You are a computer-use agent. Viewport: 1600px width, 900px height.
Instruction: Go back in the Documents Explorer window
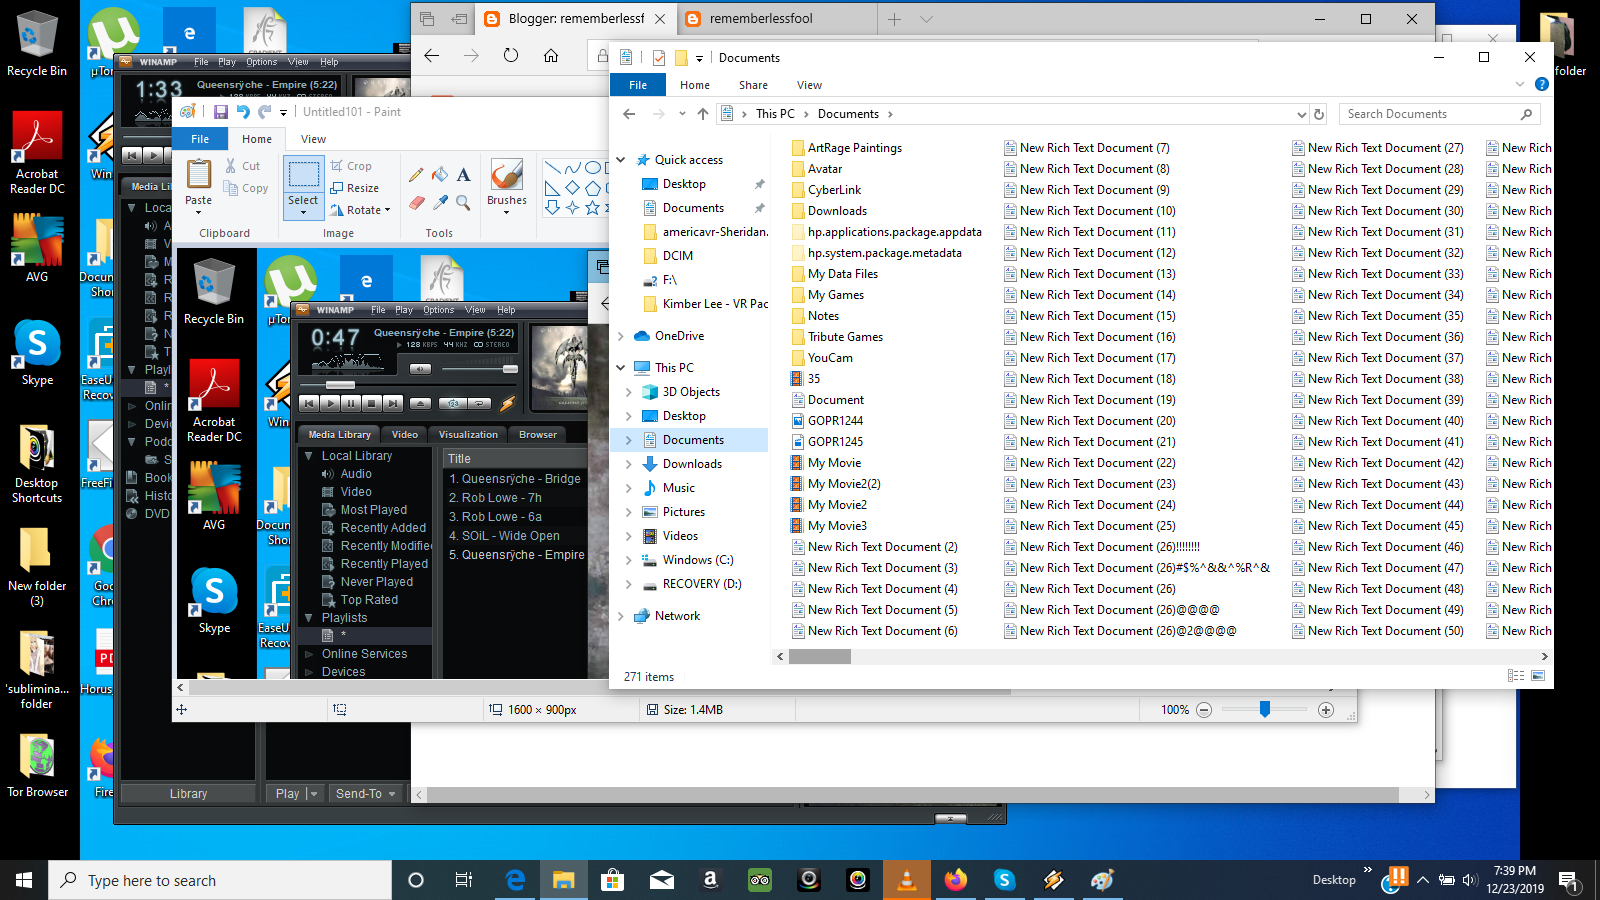629,114
